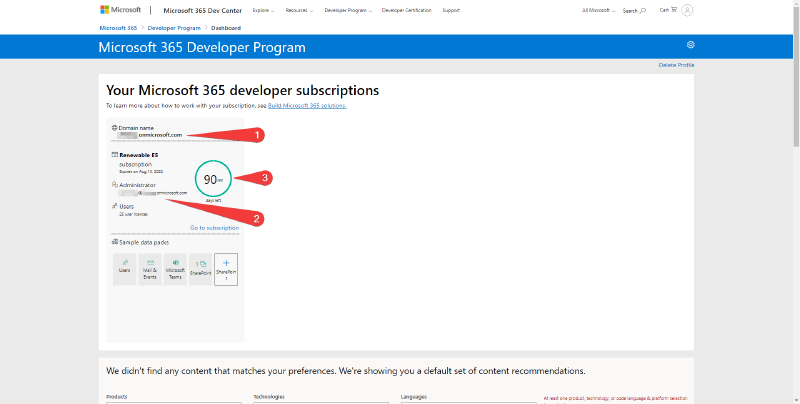Click the Users icon beside Users label
Screen dimensions: 800x404
[x=114, y=206]
